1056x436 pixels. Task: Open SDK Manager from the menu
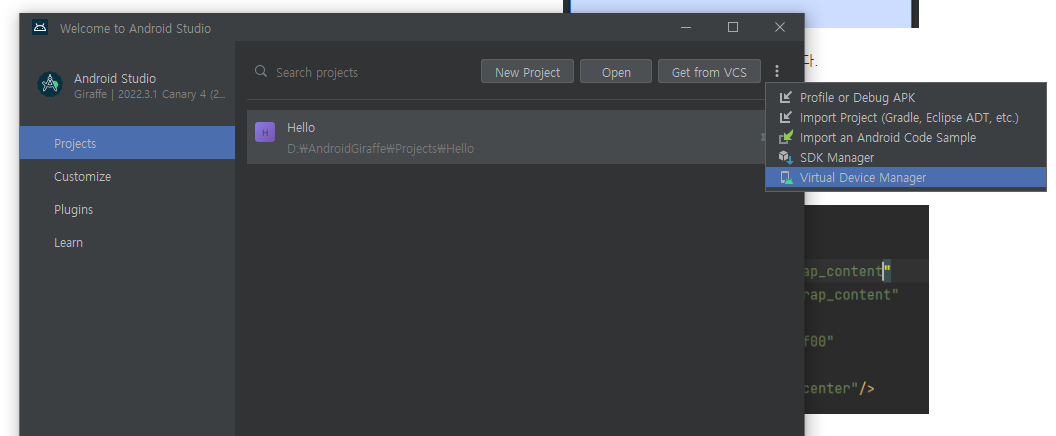pyautogui.click(x=906, y=158)
